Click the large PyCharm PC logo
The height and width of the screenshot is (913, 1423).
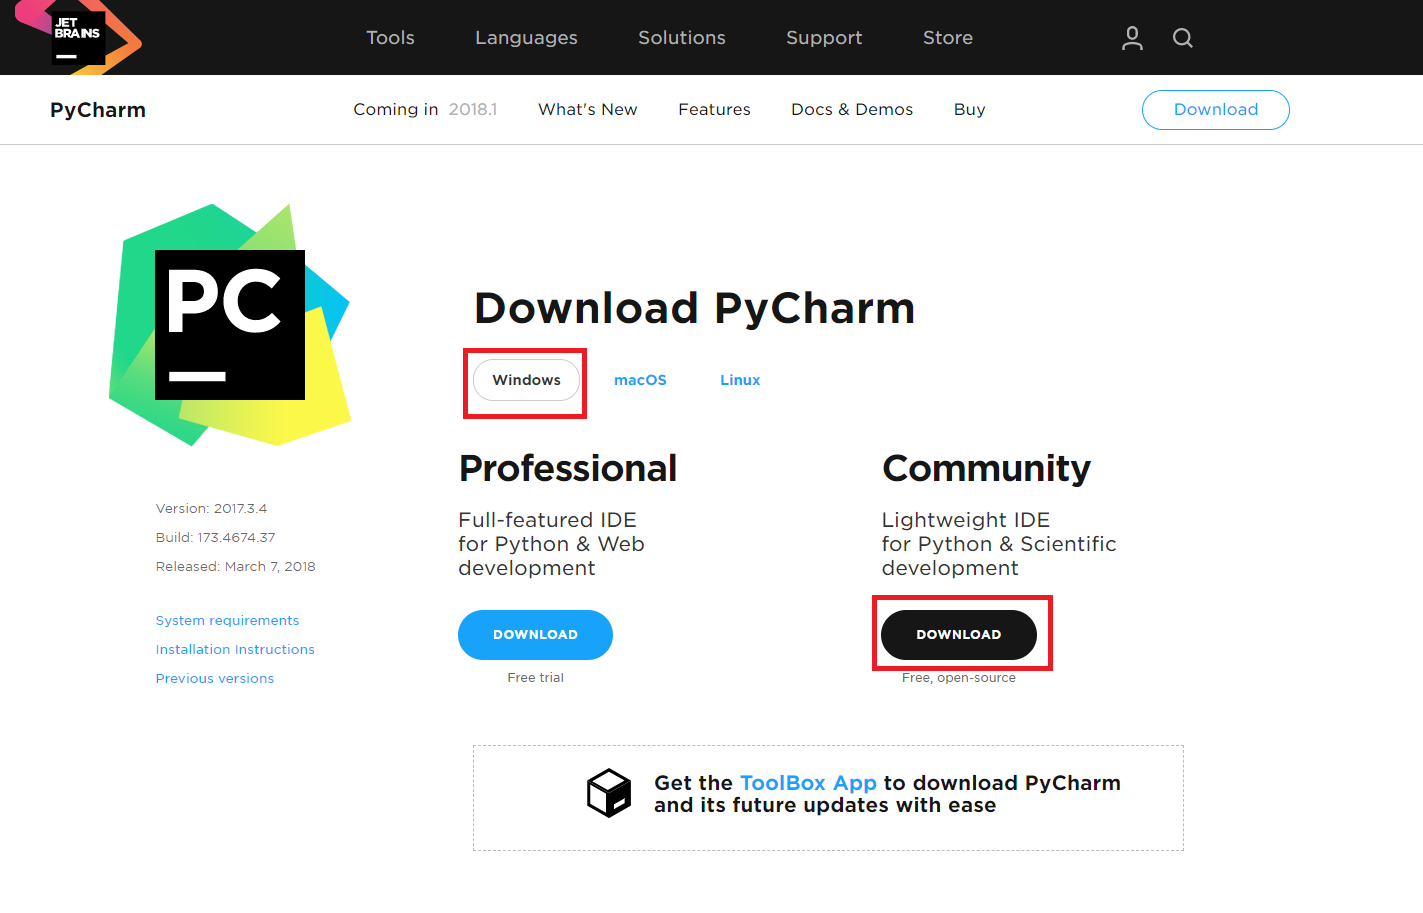click(x=230, y=325)
